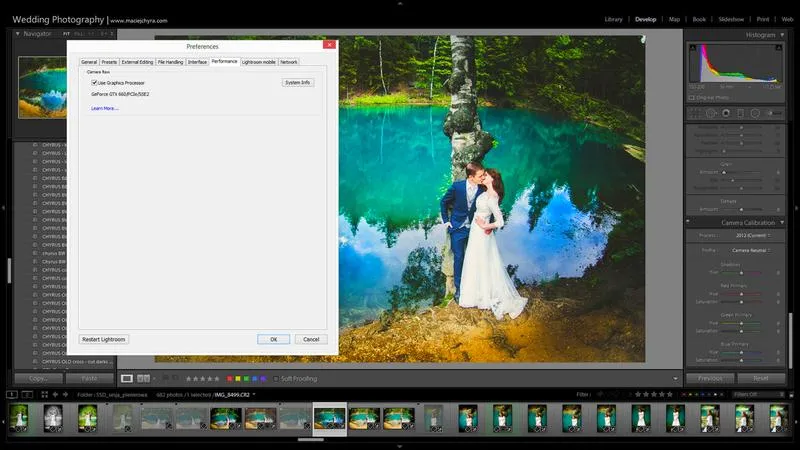Go forward with filmstrip right arrow

[x=65, y=394]
